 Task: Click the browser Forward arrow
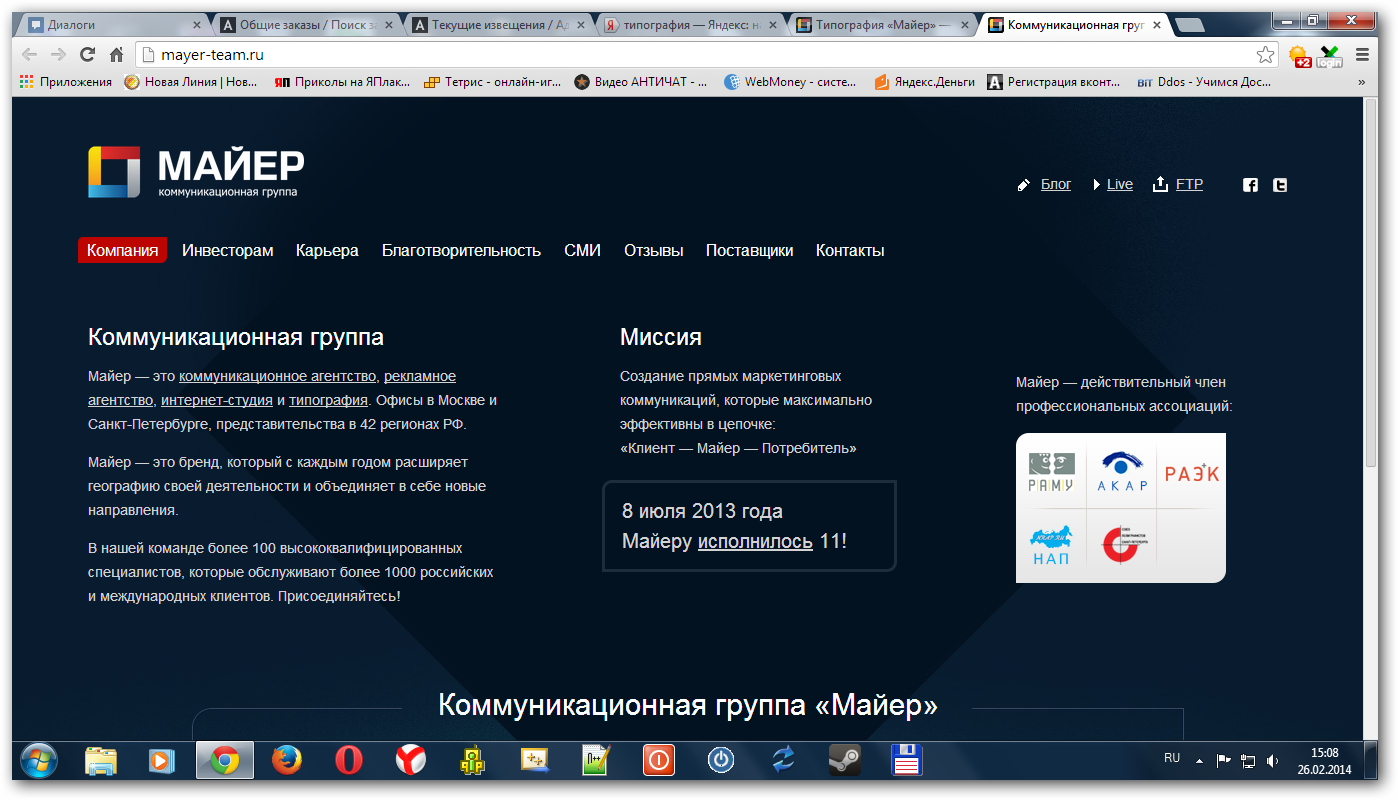(x=58, y=55)
